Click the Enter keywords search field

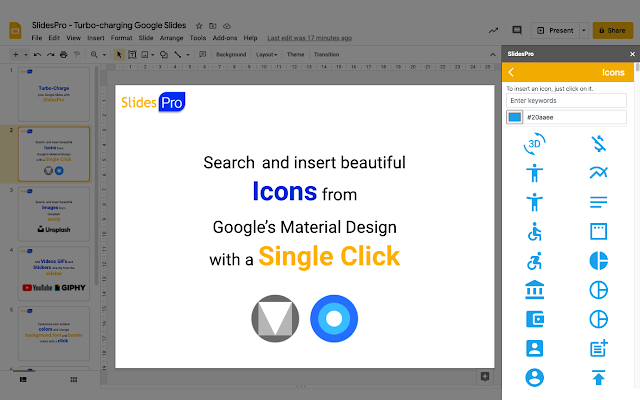pyautogui.click(x=566, y=100)
